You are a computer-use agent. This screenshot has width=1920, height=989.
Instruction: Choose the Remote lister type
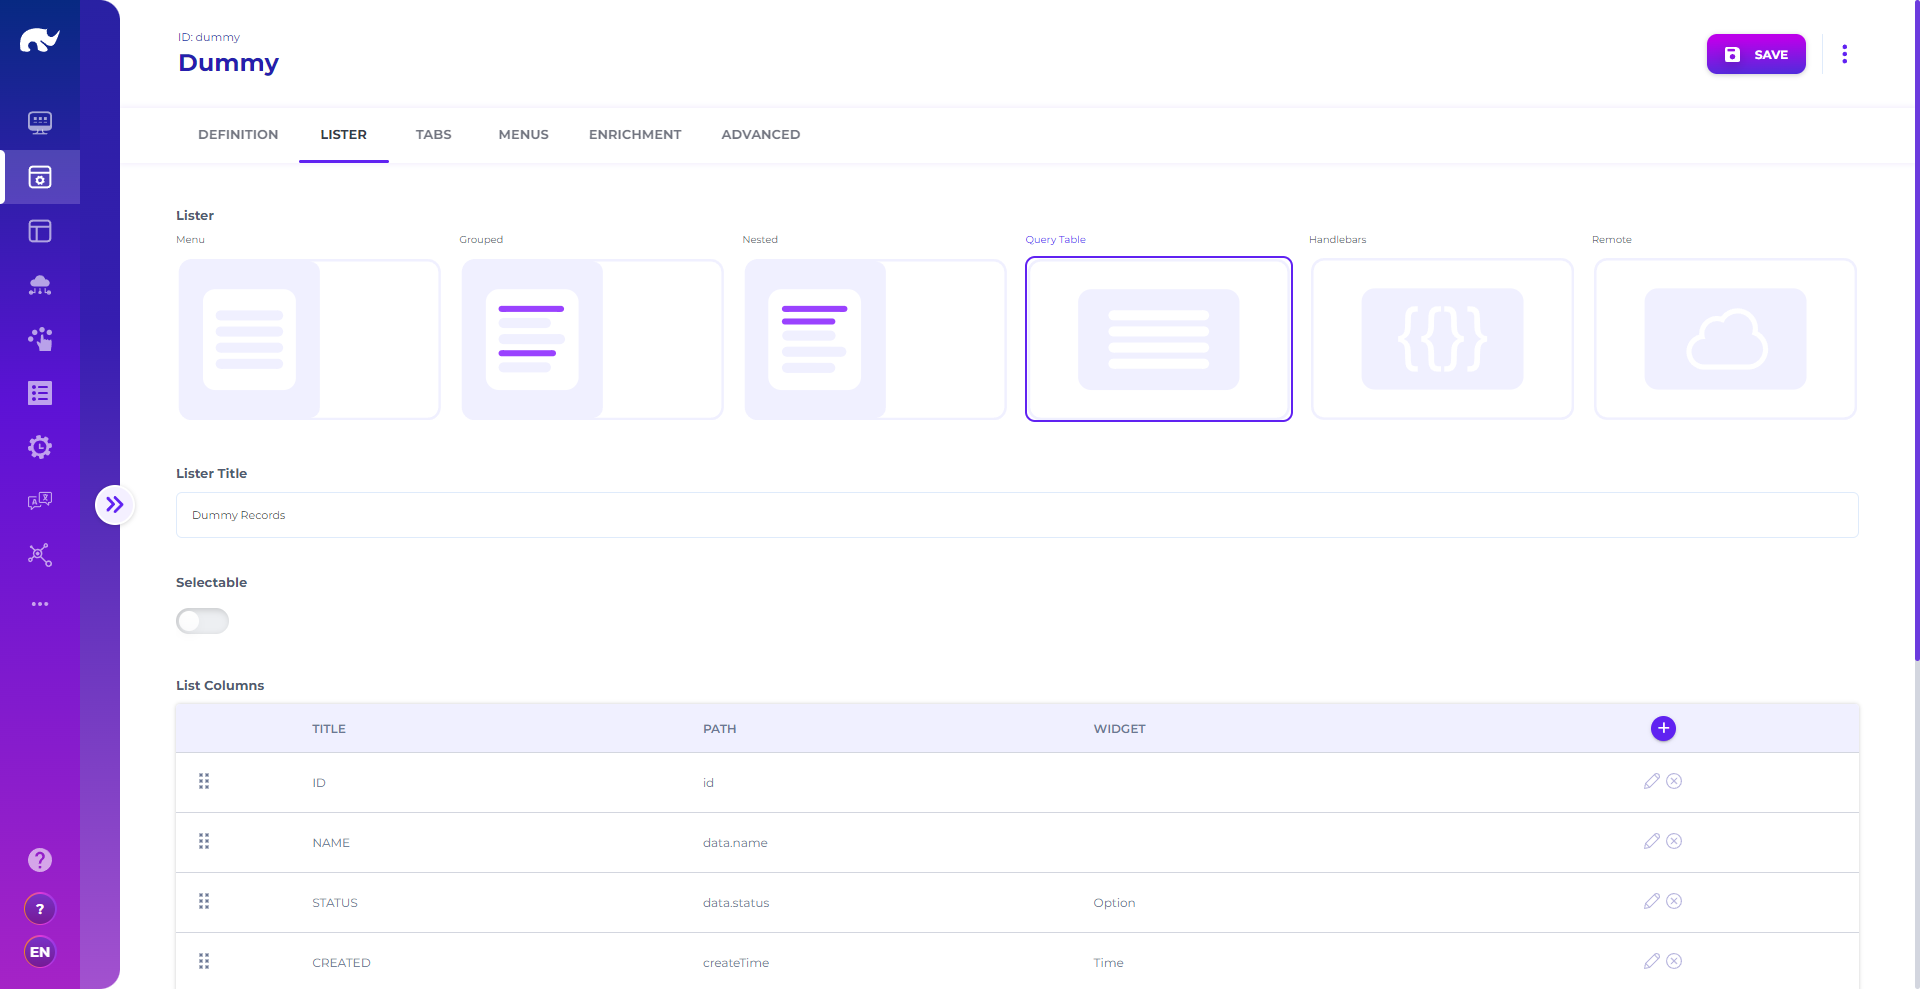click(1724, 339)
